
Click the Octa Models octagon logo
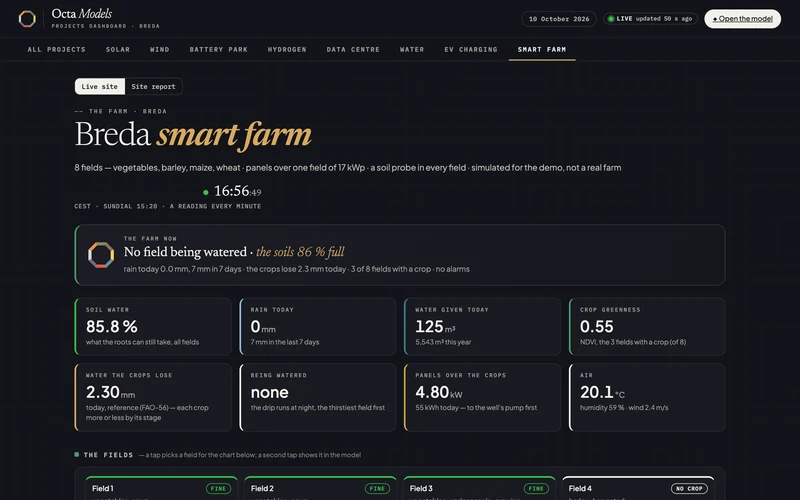(x=27, y=19)
